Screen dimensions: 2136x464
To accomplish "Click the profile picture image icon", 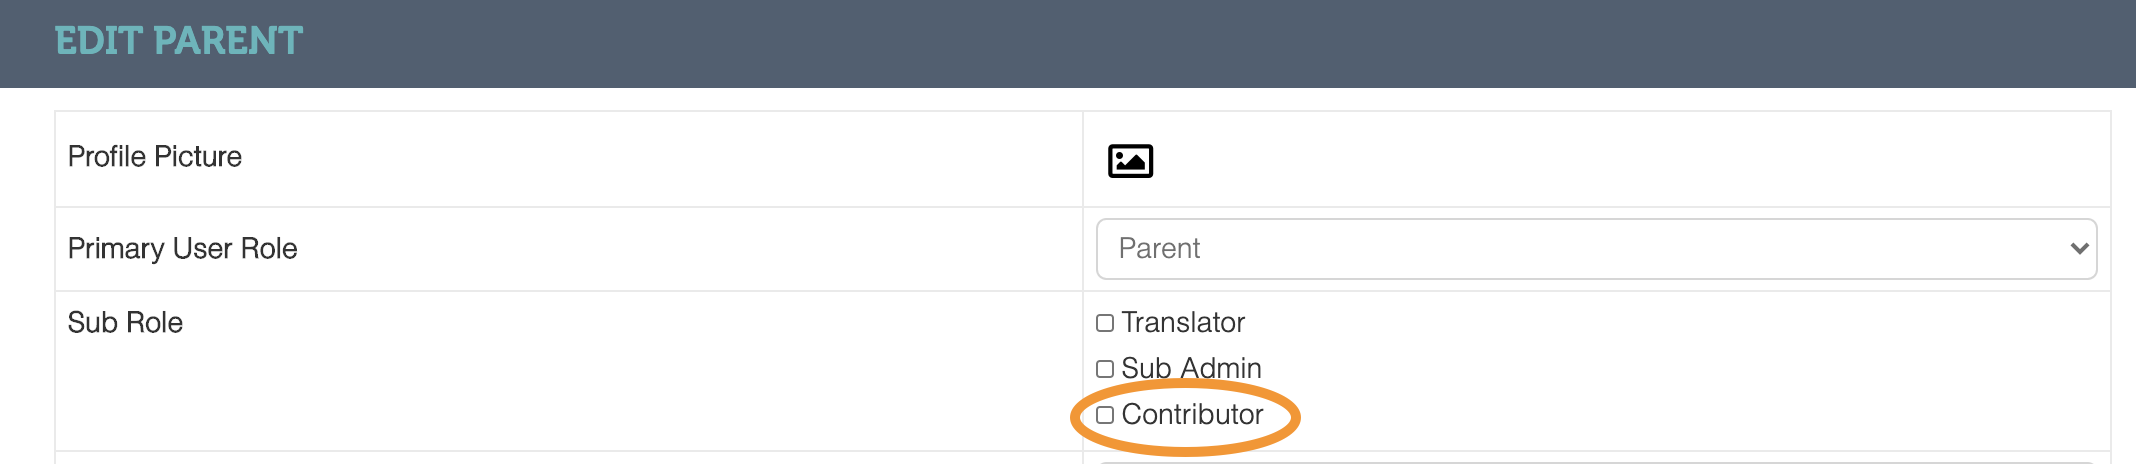I will click(1130, 161).
